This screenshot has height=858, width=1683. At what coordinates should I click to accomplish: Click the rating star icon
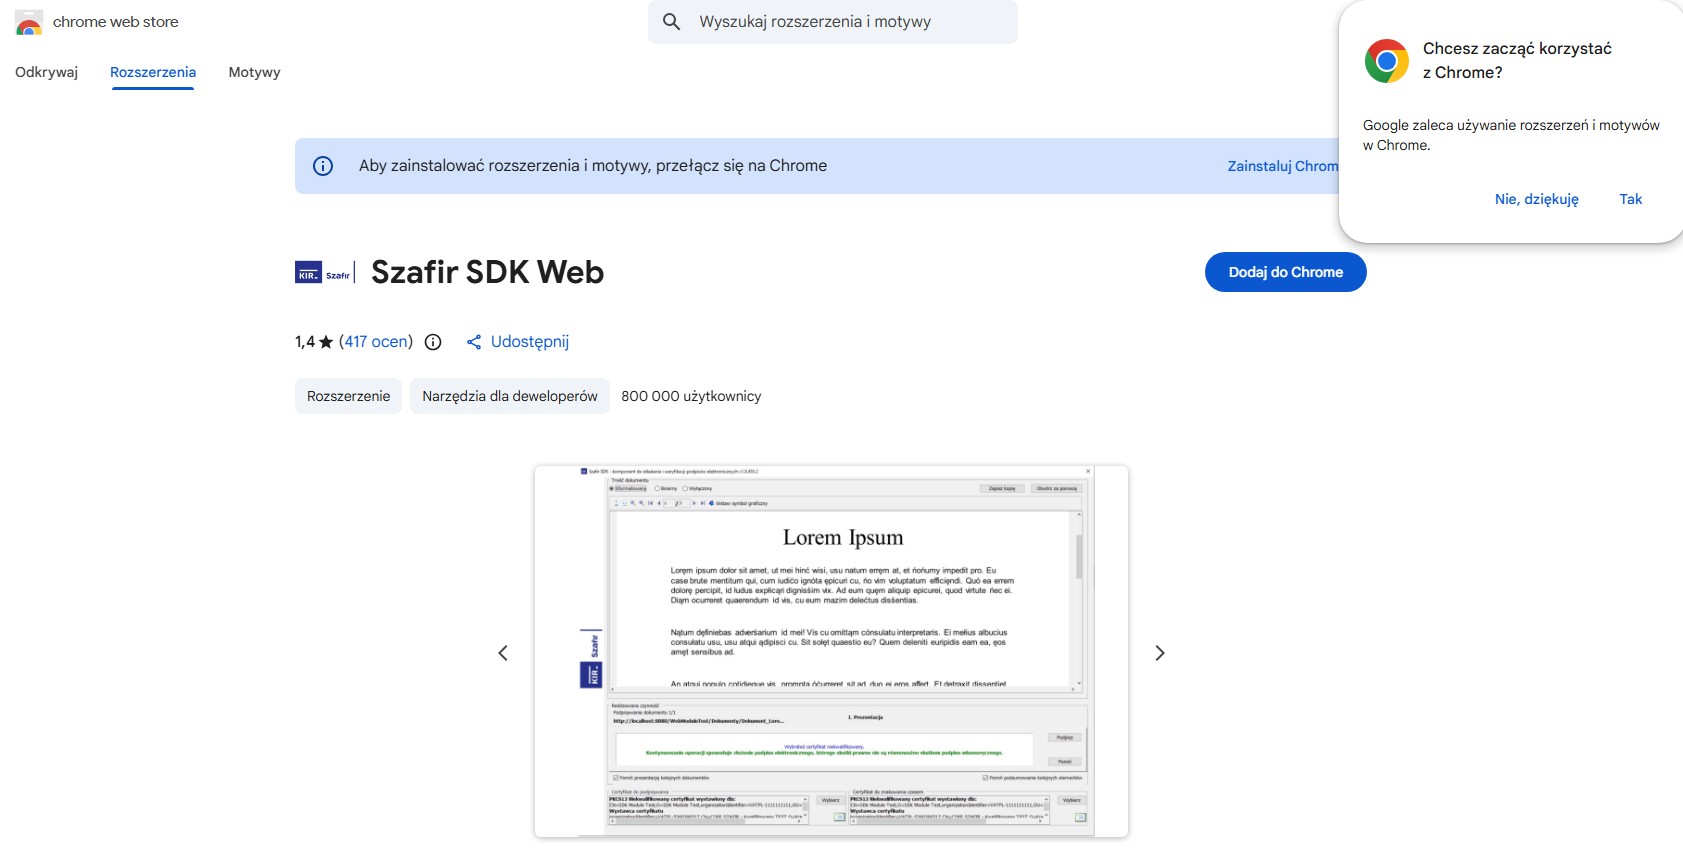click(326, 342)
